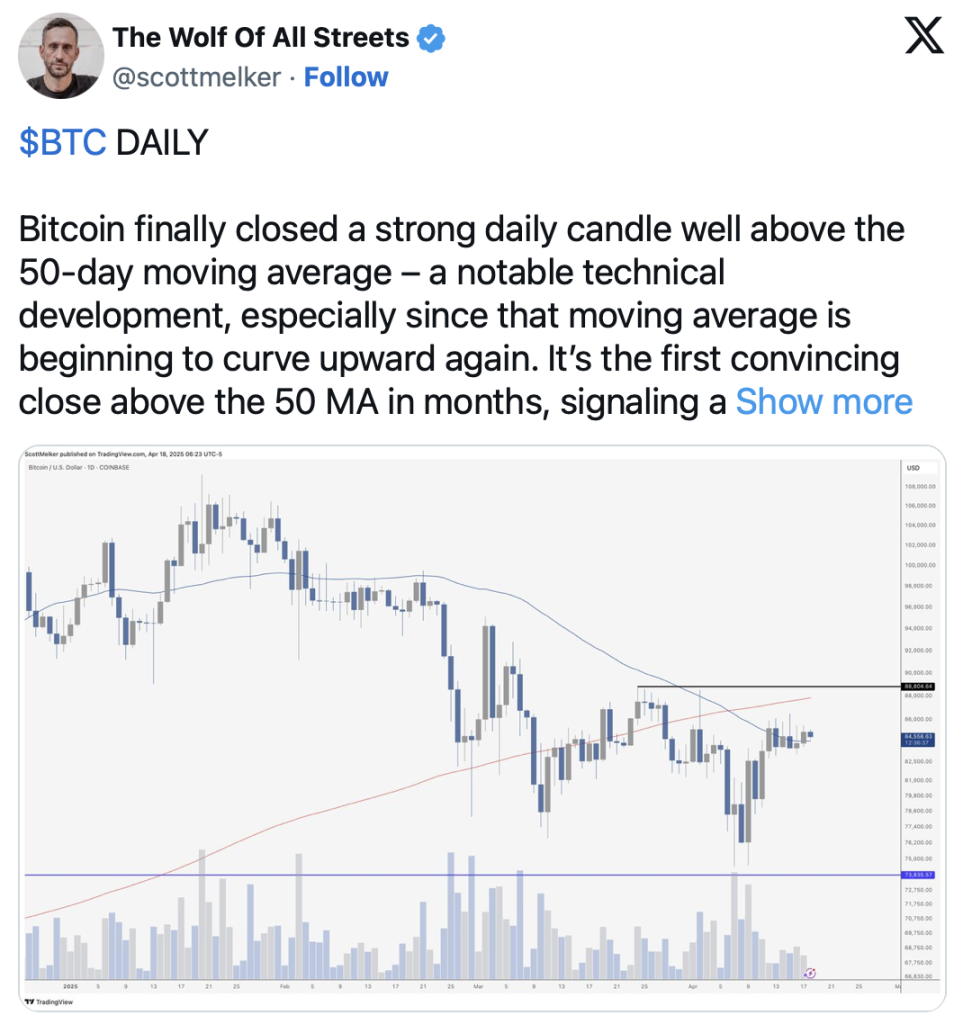The height and width of the screenshot is (1024, 963).
Task: Open Scott Melker's profile avatar
Action: click(61, 56)
